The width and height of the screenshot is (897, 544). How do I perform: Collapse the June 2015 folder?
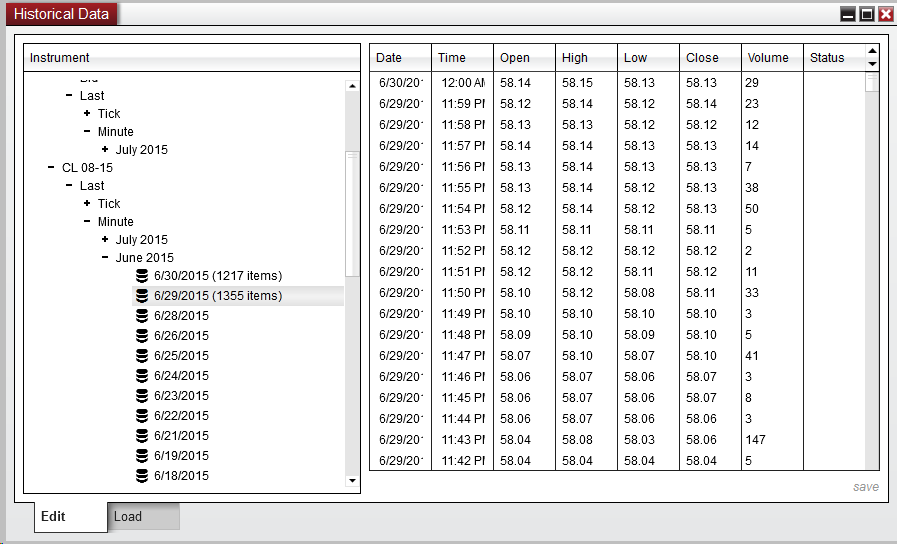pyautogui.click(x=105, y=258)
